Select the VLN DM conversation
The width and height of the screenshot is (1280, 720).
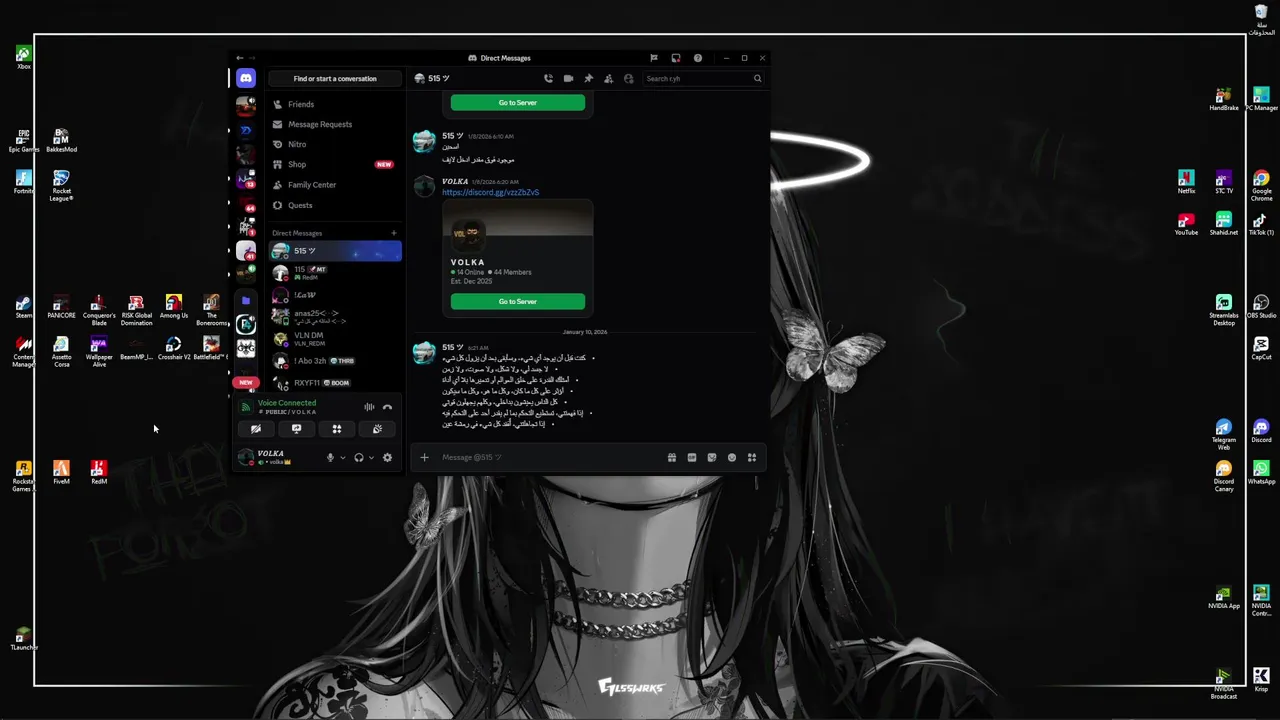tap(335, 339)
